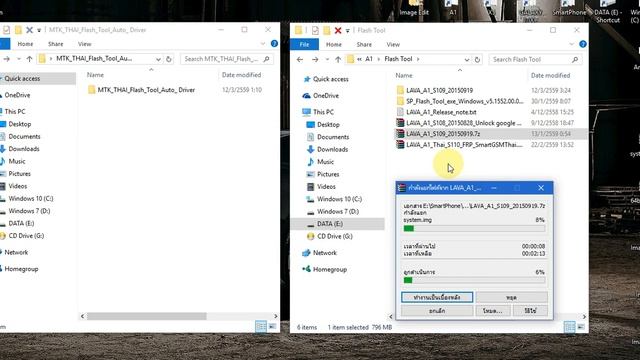Screen dimensions: 640x360
Task: Click the Mode button in extraction dialog
Action: point(493,311)
